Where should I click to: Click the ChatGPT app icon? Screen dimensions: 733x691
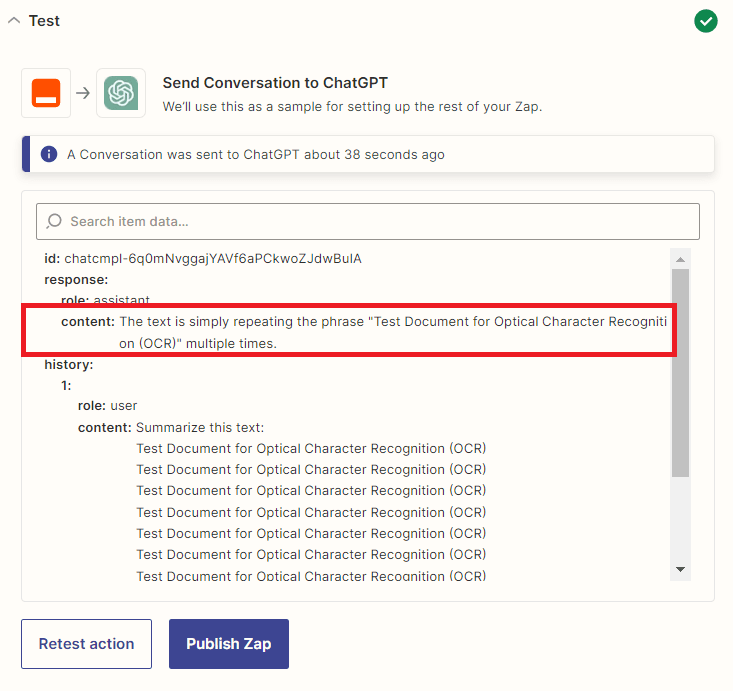(121, 93)
